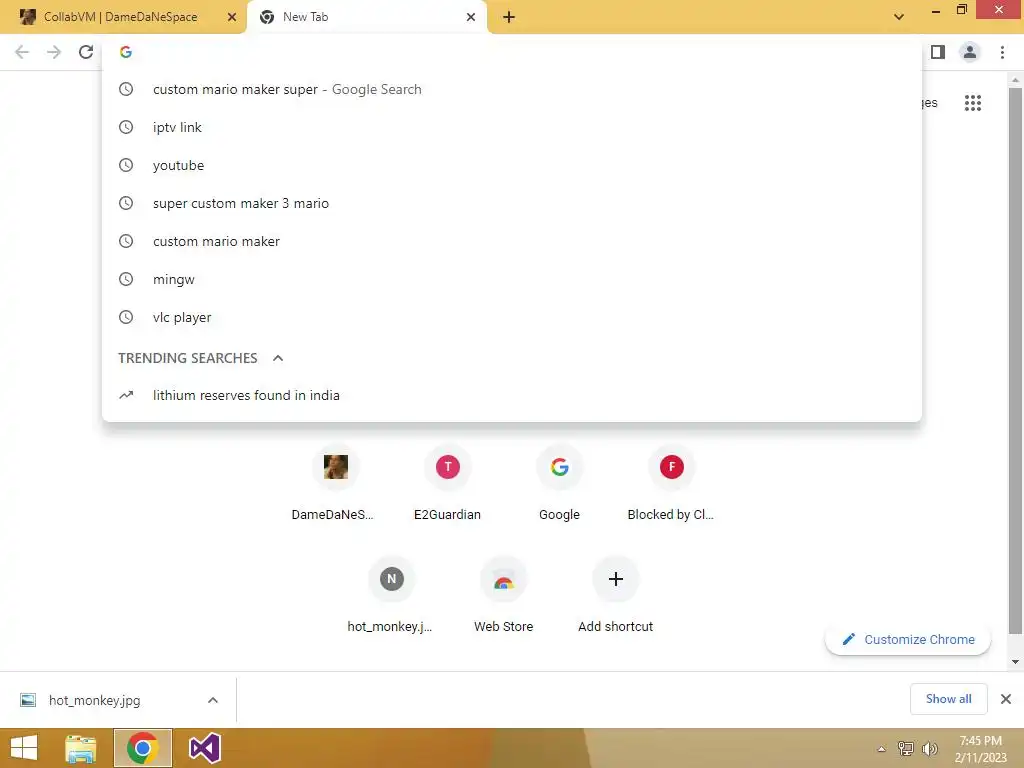The height and width of the screenshot is (768, 1024).
Task: Choose 'youtube' suggestion
Action: click(512, 165)
